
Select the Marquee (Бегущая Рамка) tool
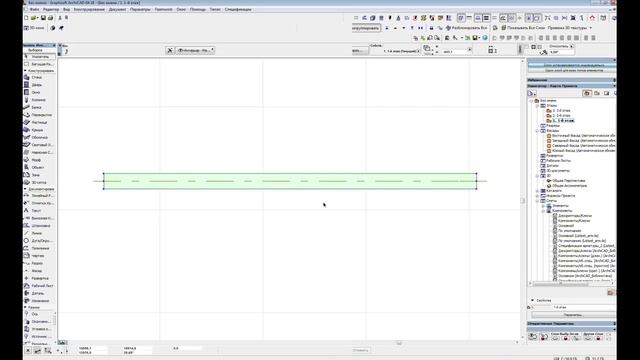point(40,64)
